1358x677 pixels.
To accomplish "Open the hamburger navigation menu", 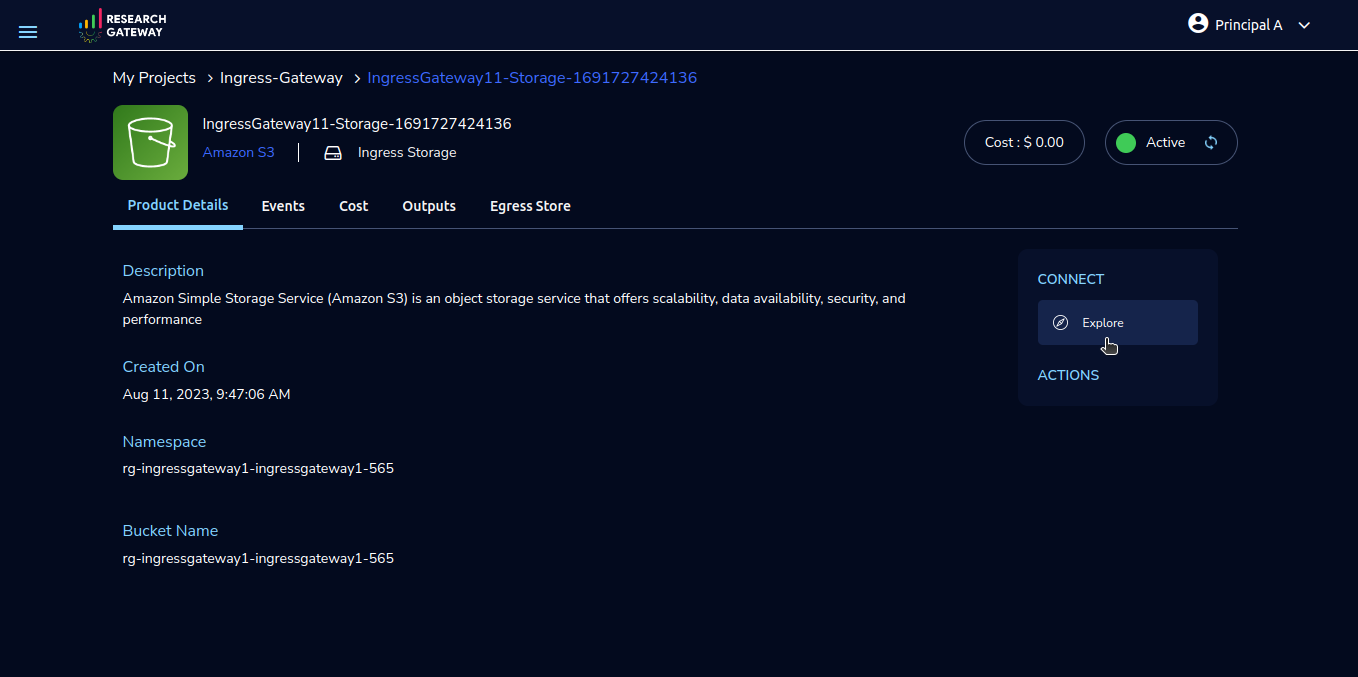I will [x=28, y=32].
